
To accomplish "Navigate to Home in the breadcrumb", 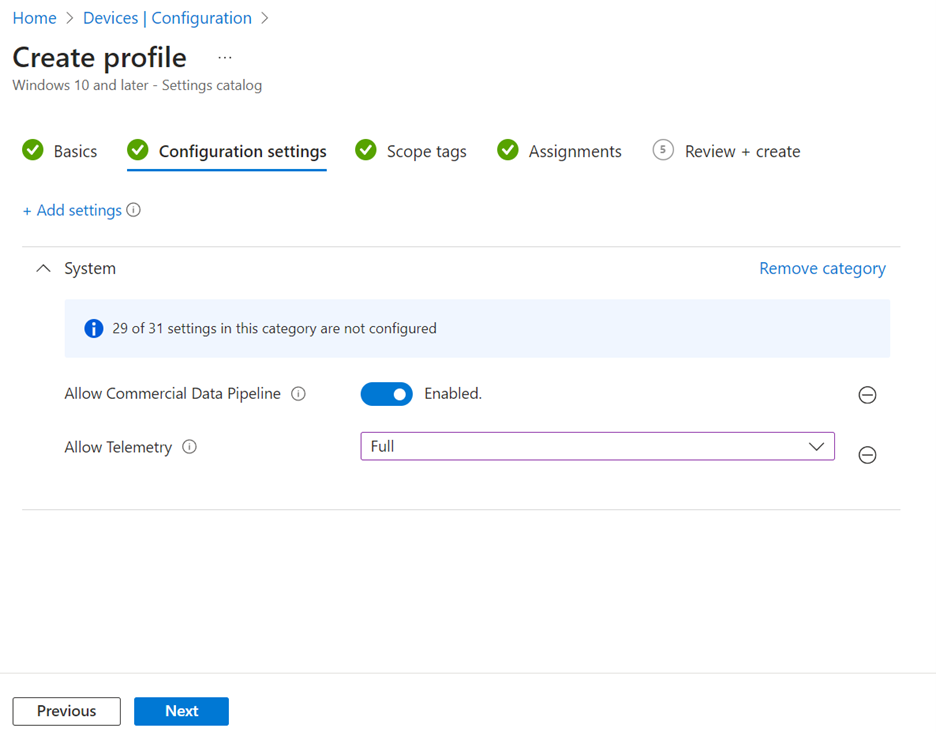I will (34, 18).
